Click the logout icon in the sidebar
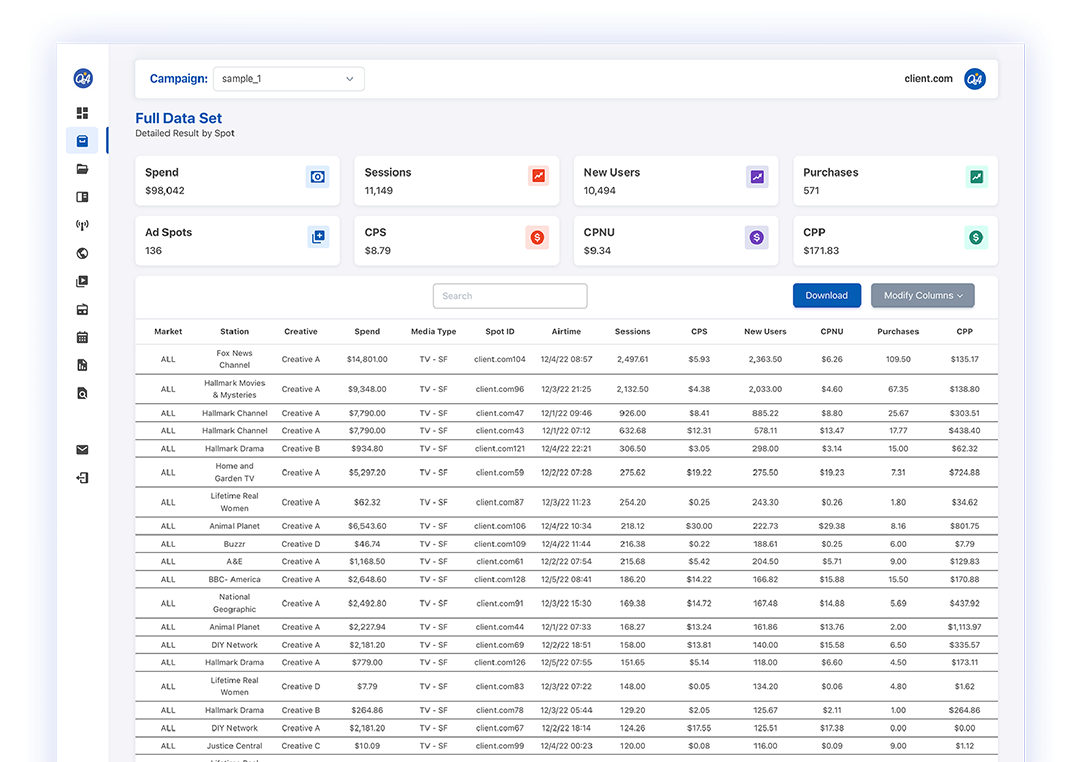The image size is (1080, 762). click(82, 477)
